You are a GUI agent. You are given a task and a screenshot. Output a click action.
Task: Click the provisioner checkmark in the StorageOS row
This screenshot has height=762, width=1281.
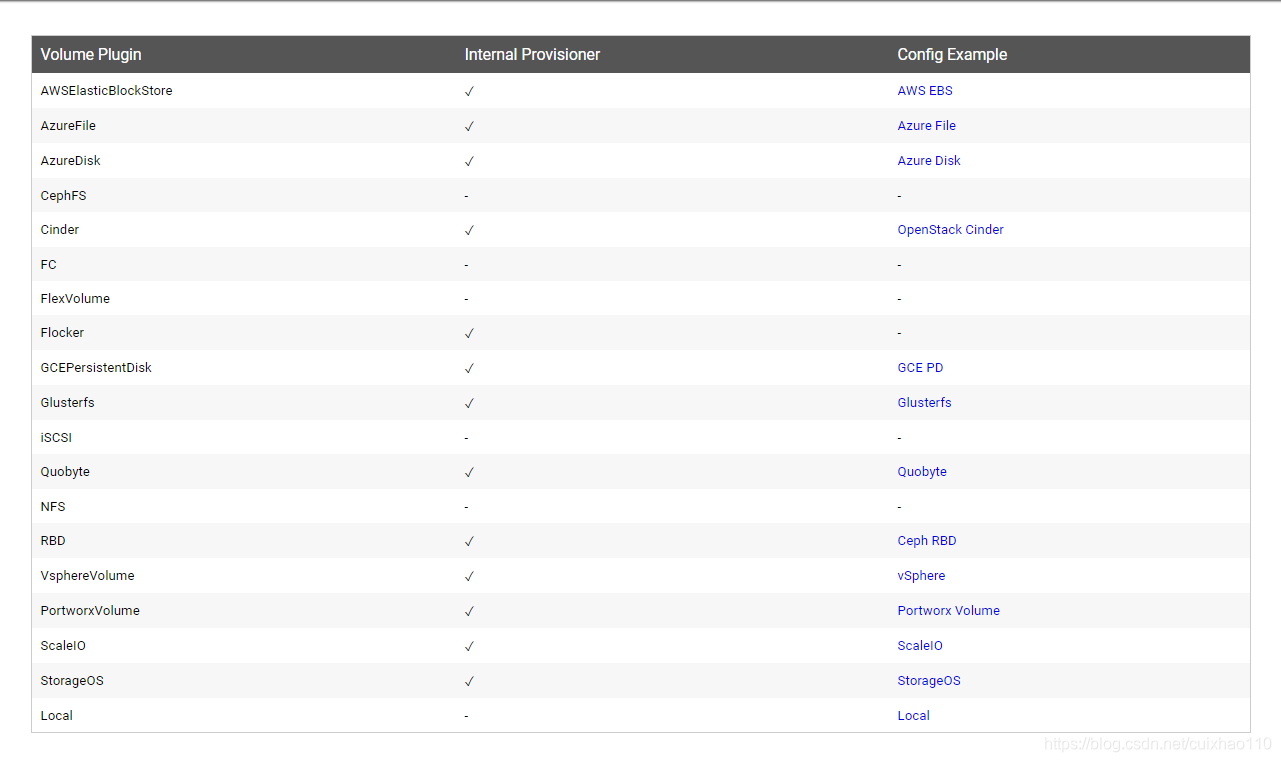(x=469, y=681)
